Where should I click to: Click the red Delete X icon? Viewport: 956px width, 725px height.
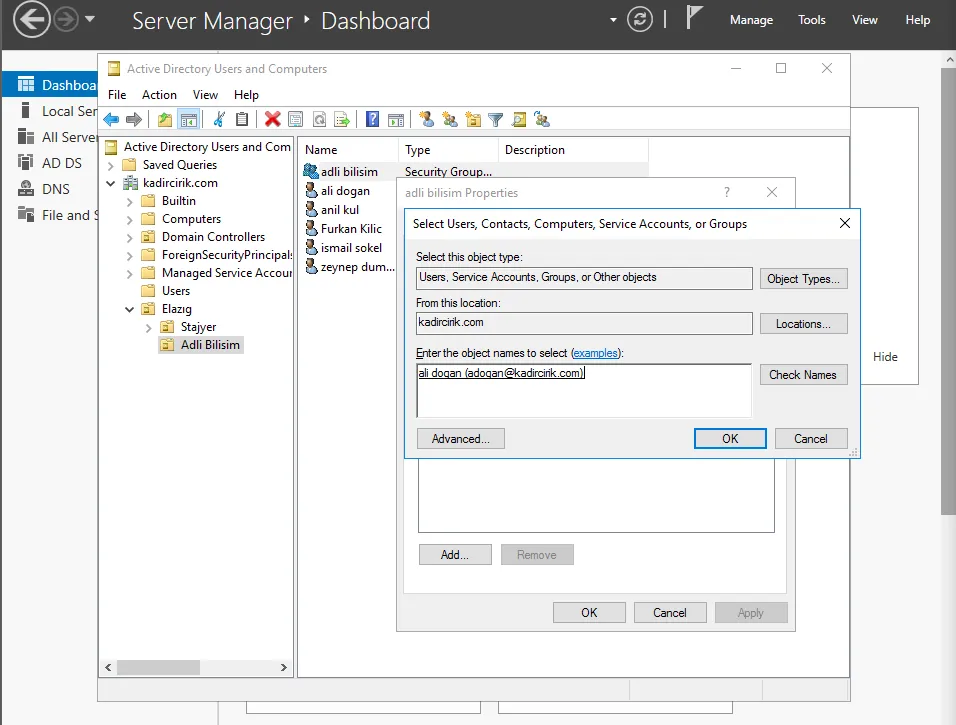(x=273, y=120)
